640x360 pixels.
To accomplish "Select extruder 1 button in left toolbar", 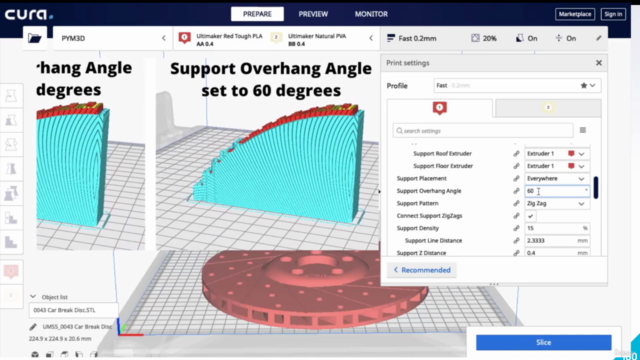I will point(11,271).
